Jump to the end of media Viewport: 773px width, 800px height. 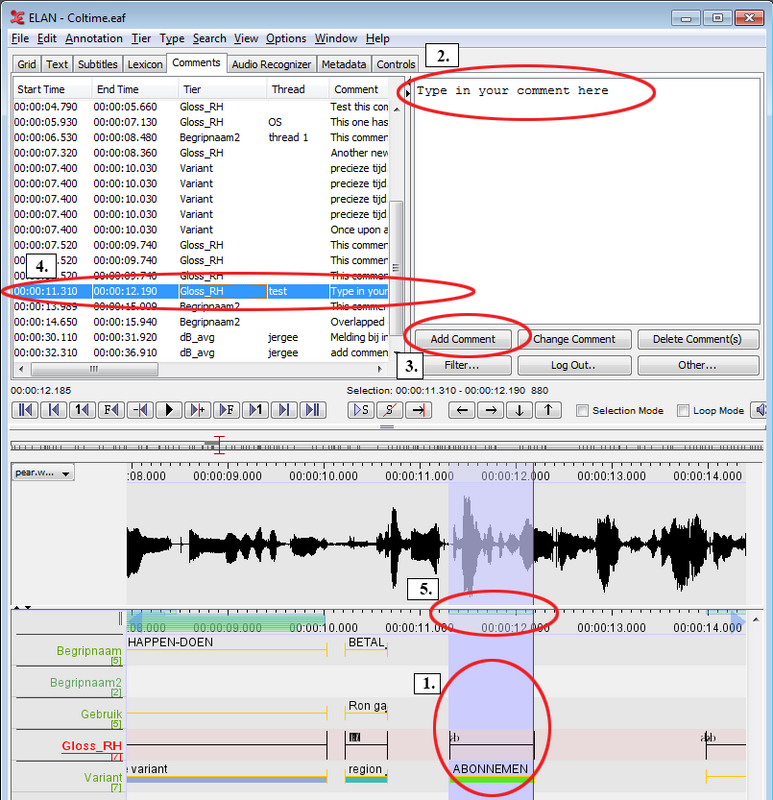tap(314, 410)
